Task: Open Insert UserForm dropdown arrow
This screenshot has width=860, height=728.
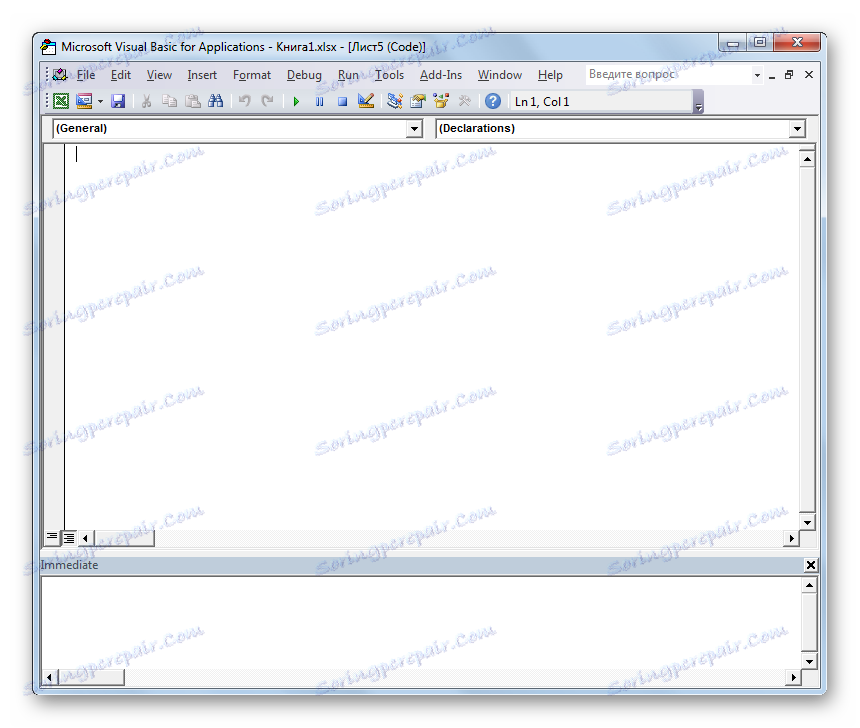Action: tap(100, 101)
